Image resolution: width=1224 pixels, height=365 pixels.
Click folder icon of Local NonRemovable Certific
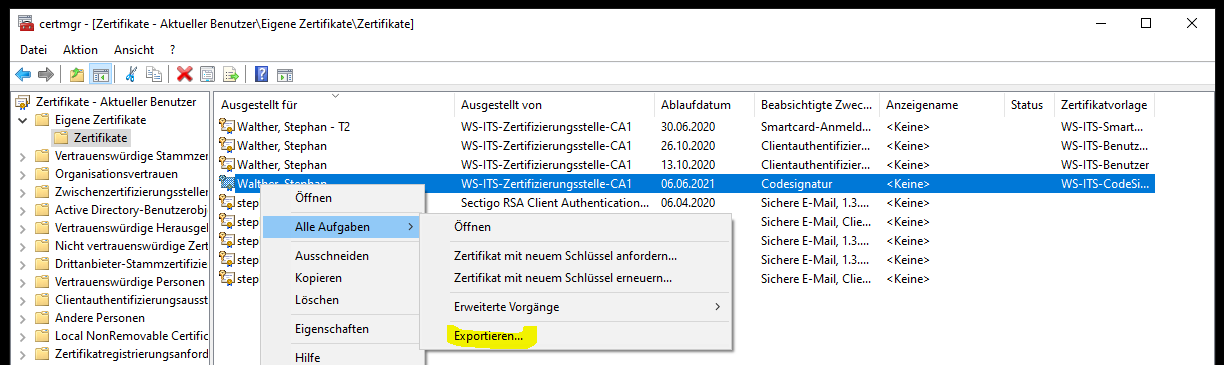click(42, 336)
